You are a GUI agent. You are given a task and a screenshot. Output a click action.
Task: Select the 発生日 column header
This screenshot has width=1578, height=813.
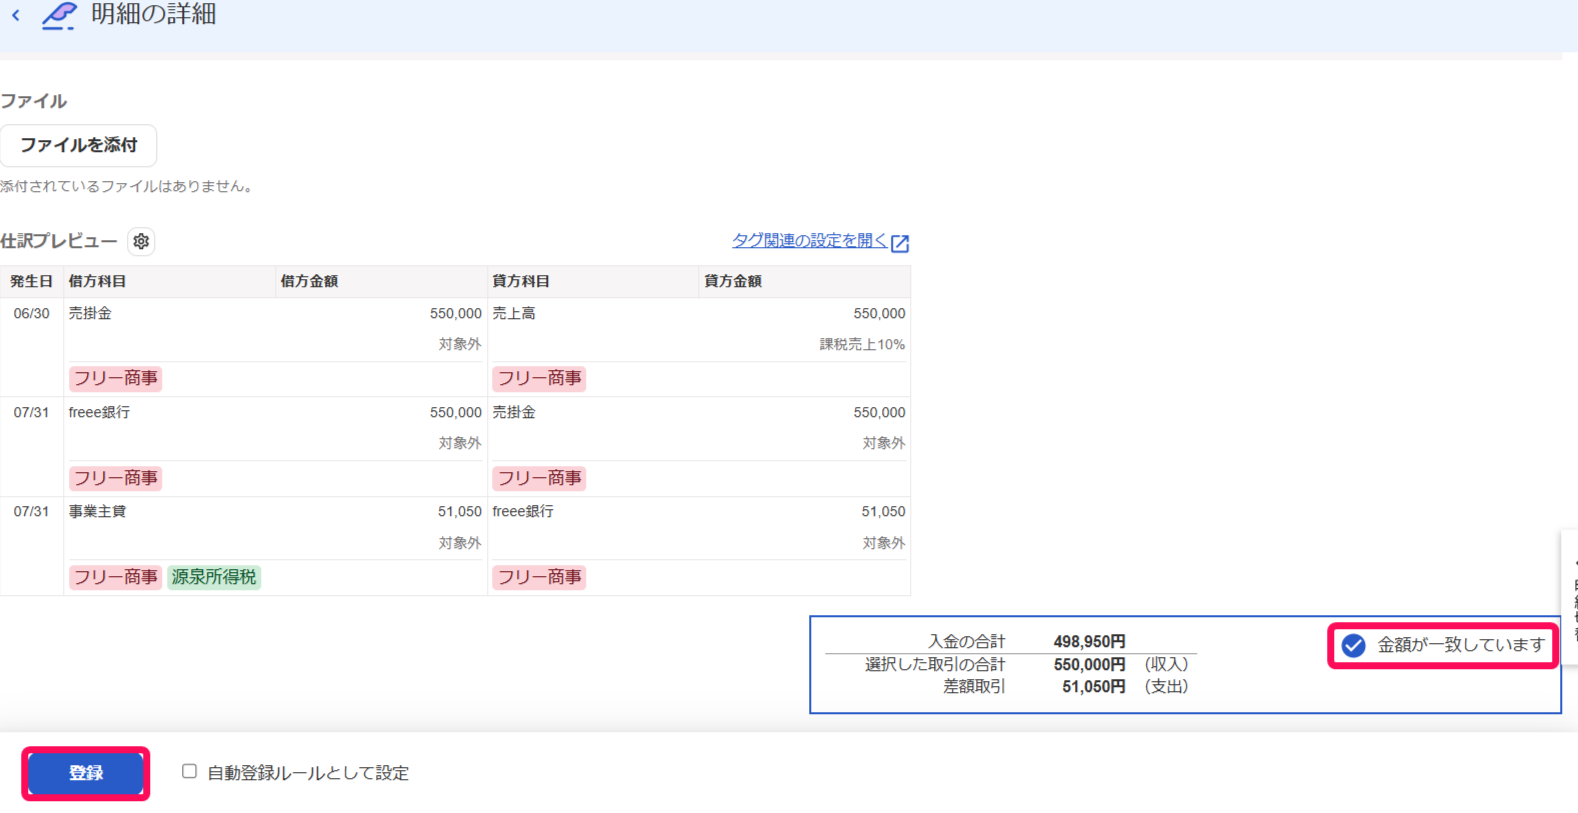(32, 281)
